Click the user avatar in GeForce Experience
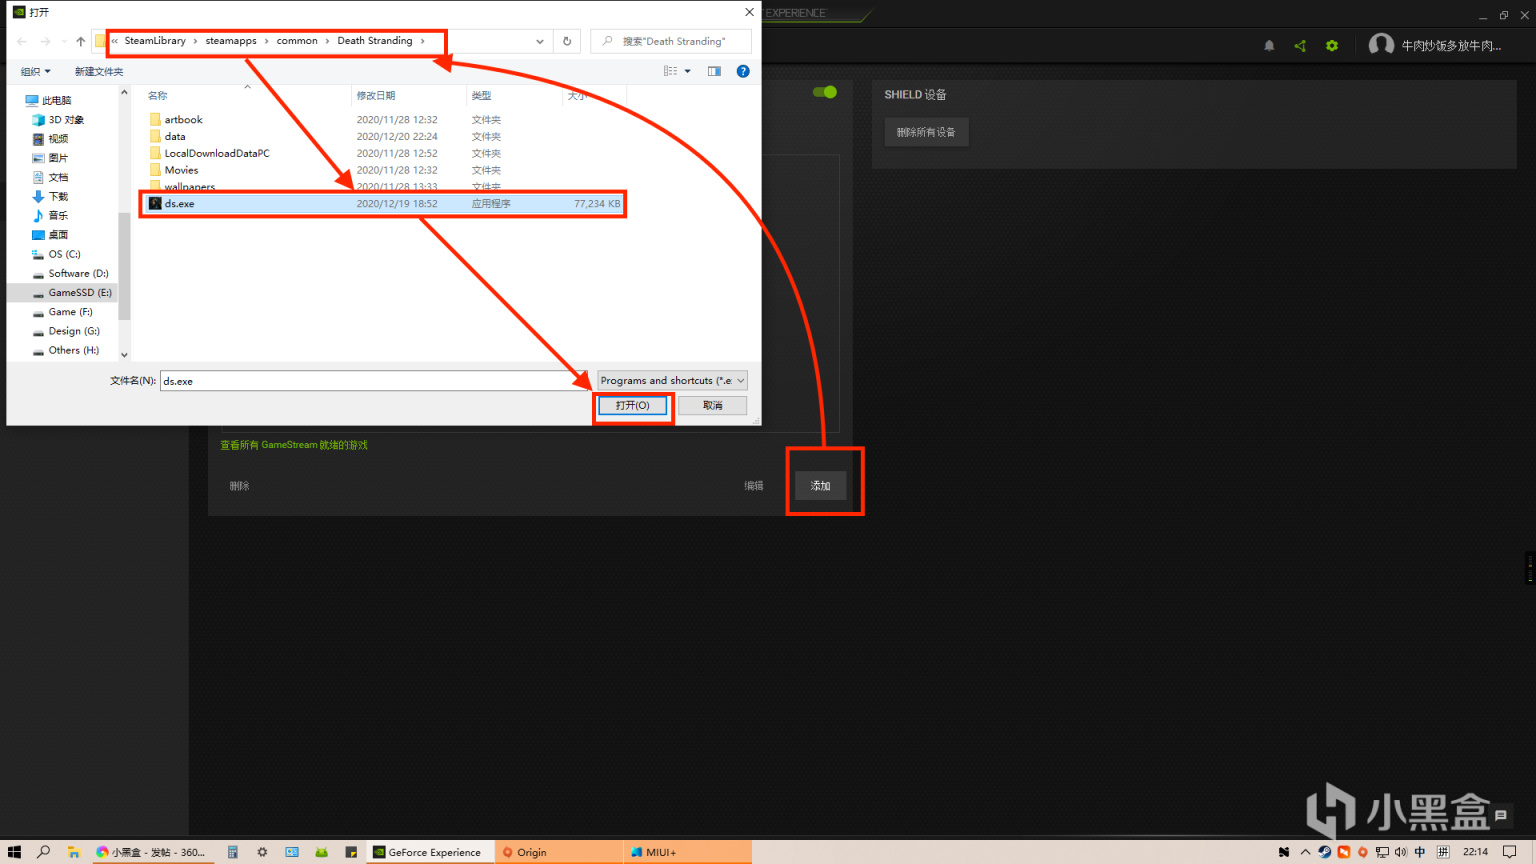The height and width of the screenshot is (864, 1536). tap(1381, 45)
